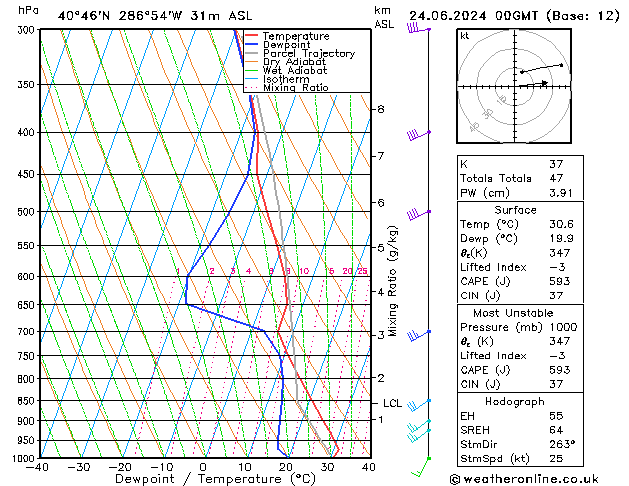Click the purple wind barb at 400 hPa

(x=419, y=135)
